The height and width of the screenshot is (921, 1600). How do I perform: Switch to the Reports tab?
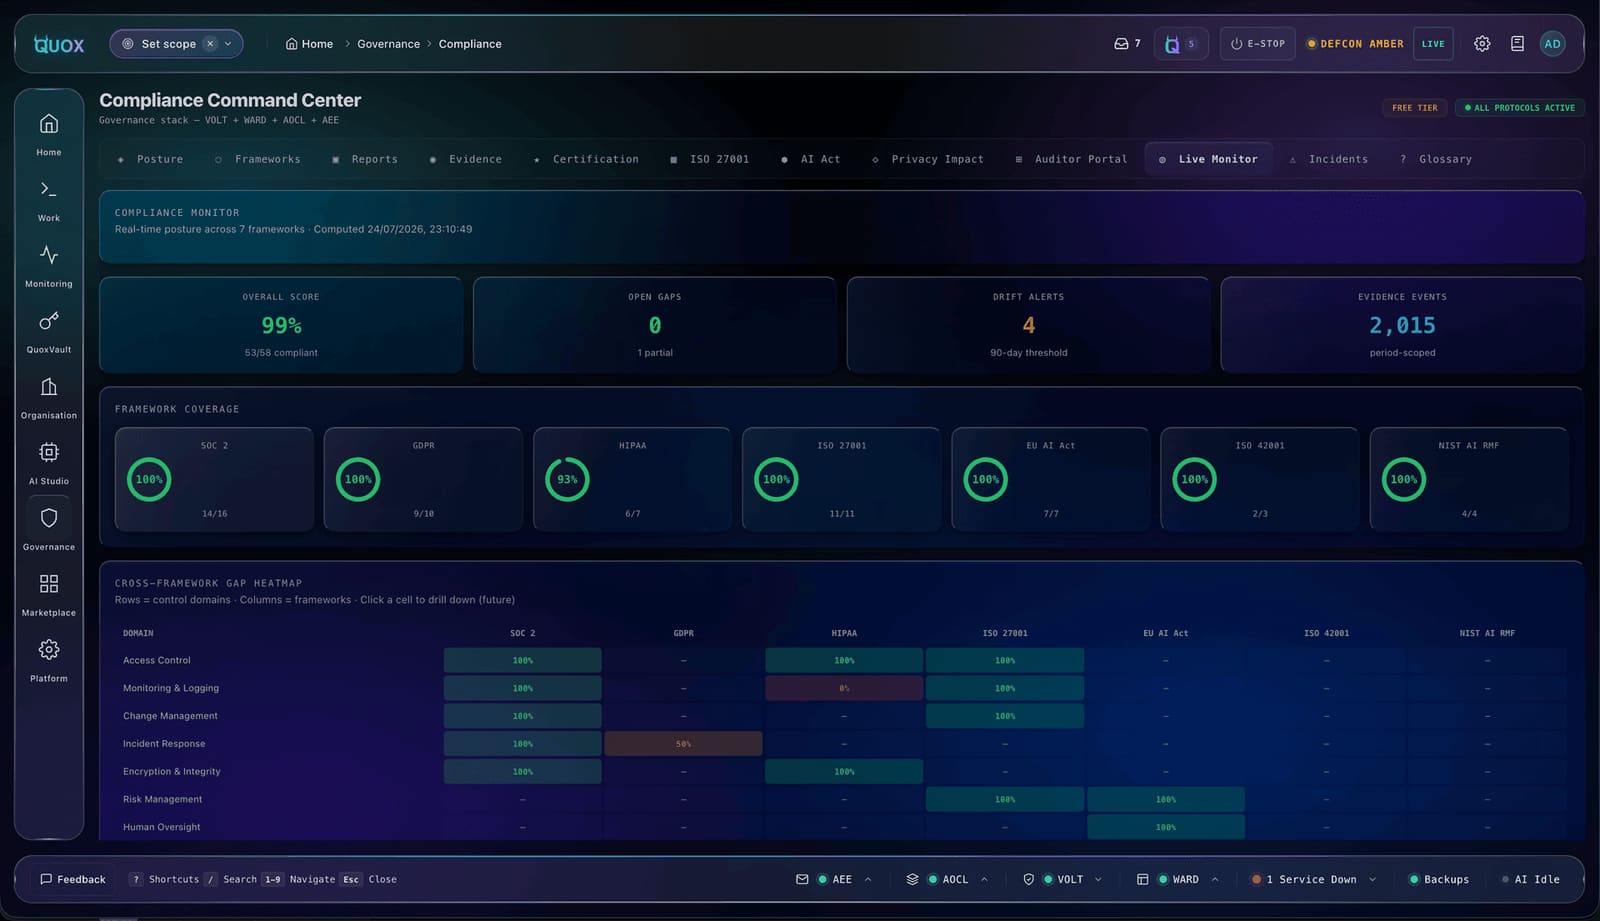[365, 159]
